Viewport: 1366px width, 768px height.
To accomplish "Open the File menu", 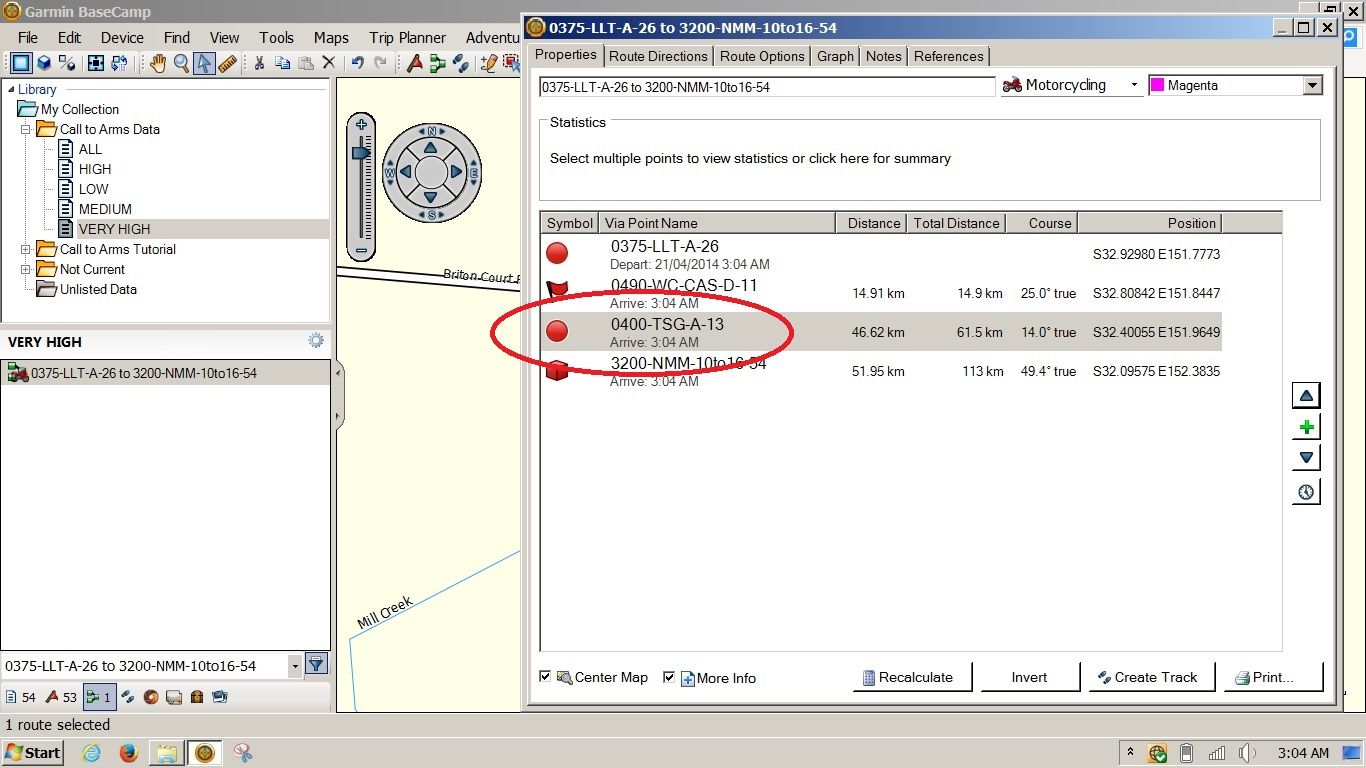I will pos(28,38).
